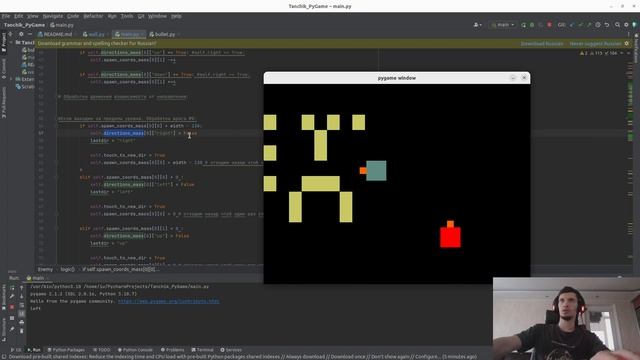Switch to the README.md editor tab
The image size is (640, 360).
pos(55,34)
